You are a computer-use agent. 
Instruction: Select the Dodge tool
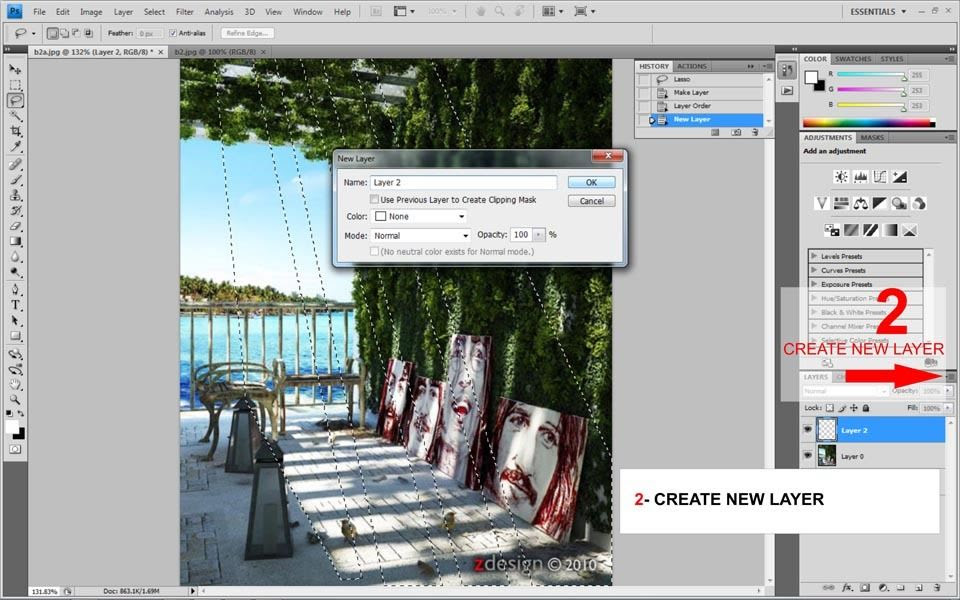click(15, 272)
